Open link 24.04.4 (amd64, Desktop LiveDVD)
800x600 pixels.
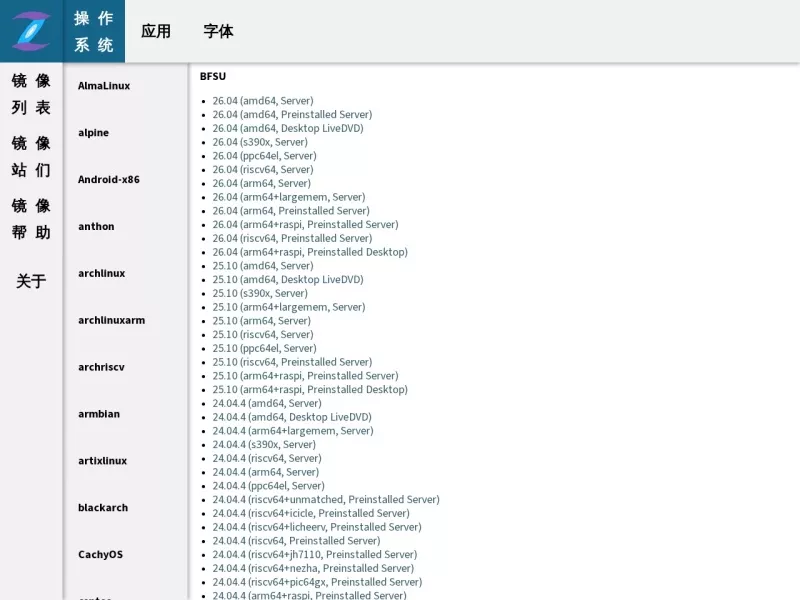click(x=292, y=418)
